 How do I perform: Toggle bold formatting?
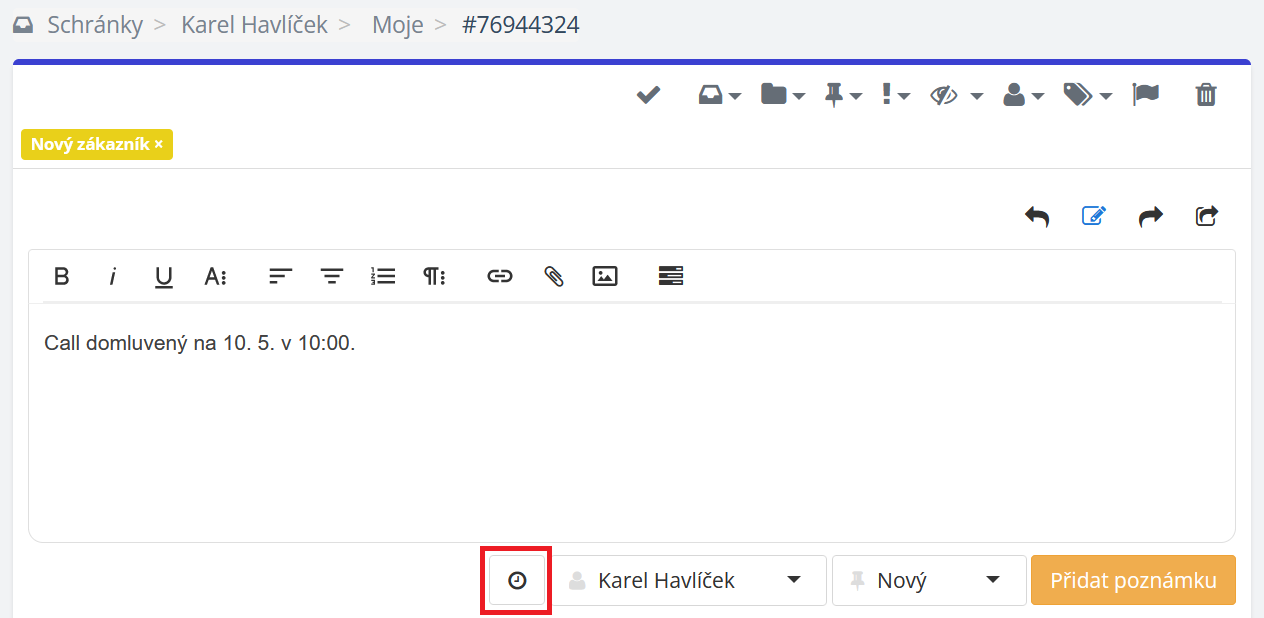61,276
